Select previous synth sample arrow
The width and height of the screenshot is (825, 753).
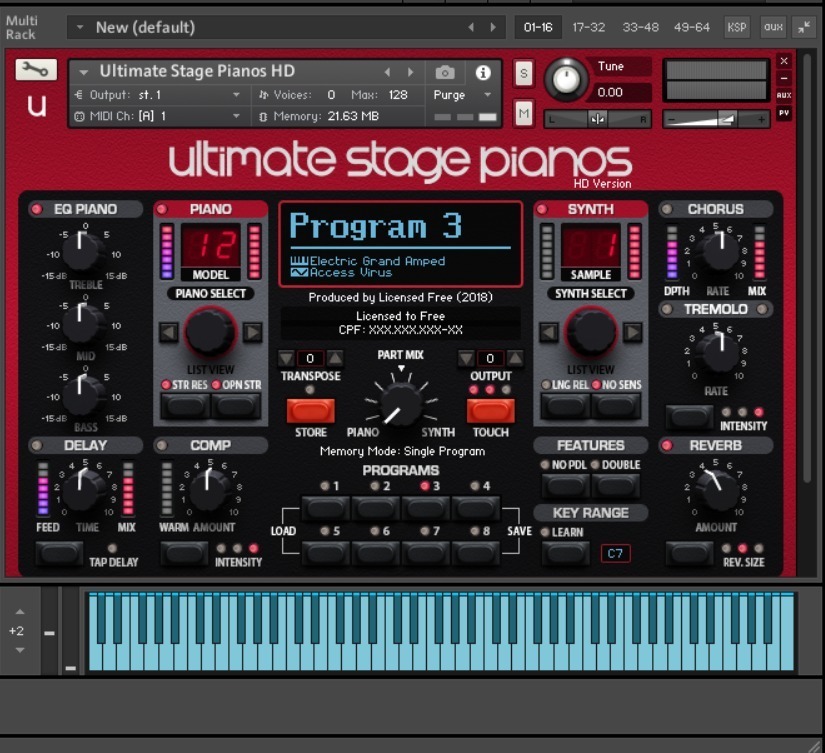point(549,332)
